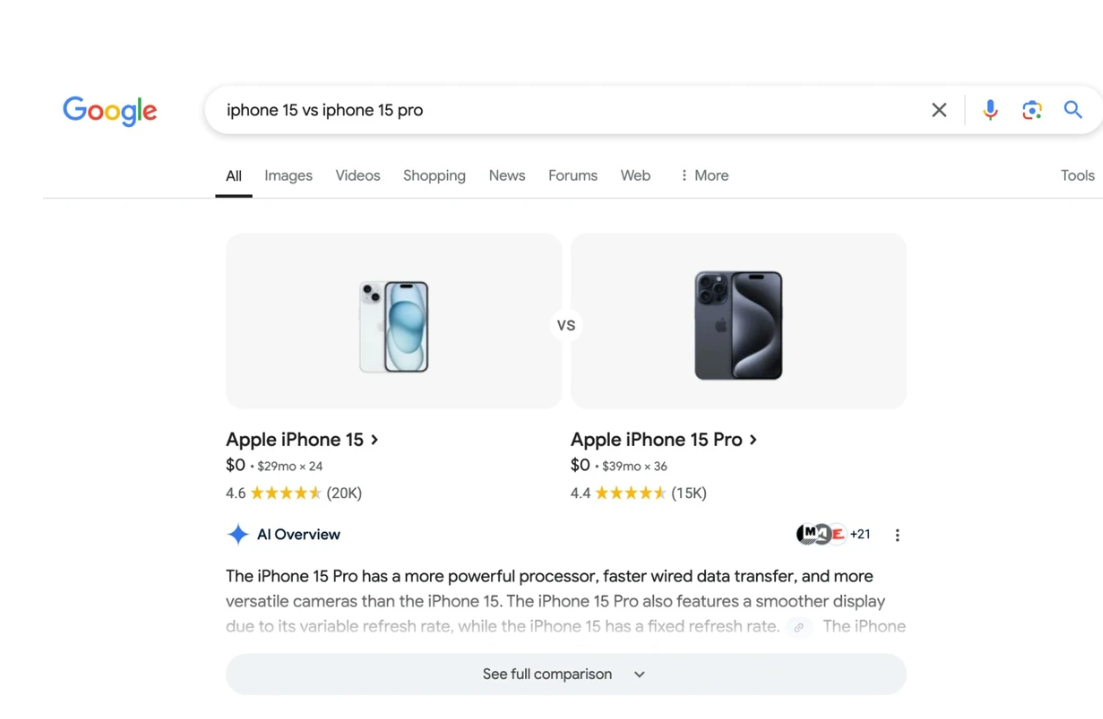Open Google Lens image search

click(x=1032, y=110)
